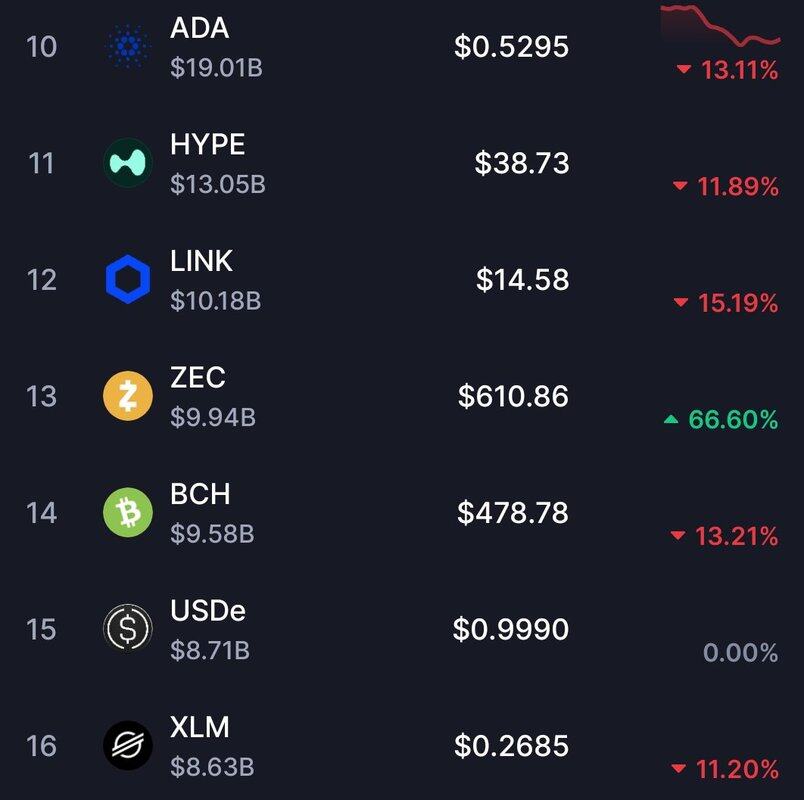
Task: Click the USDe stablecoin icon
Action: click(127, 629)
